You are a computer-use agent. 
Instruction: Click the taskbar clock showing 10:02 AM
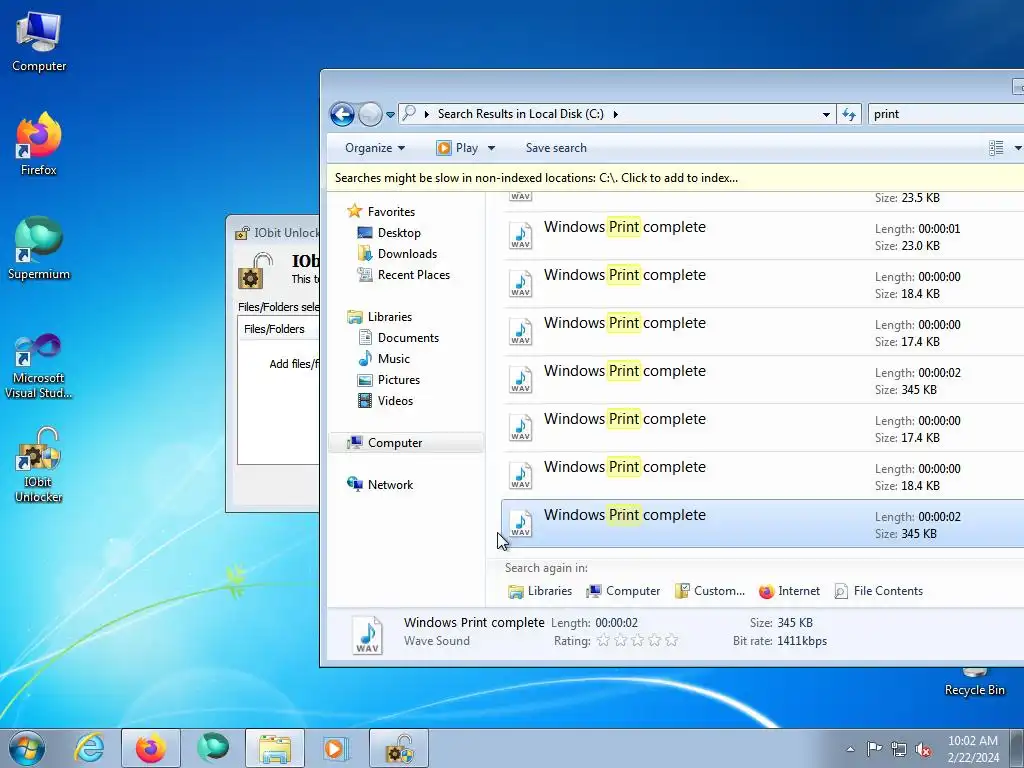[973, 749]
